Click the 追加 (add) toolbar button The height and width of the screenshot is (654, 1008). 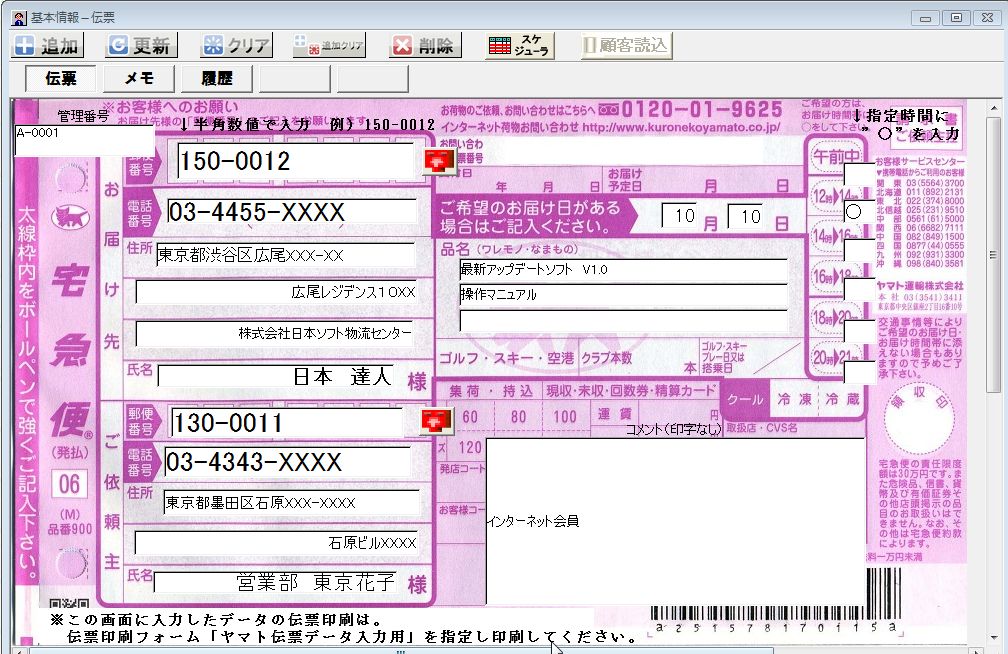point(46,46)
